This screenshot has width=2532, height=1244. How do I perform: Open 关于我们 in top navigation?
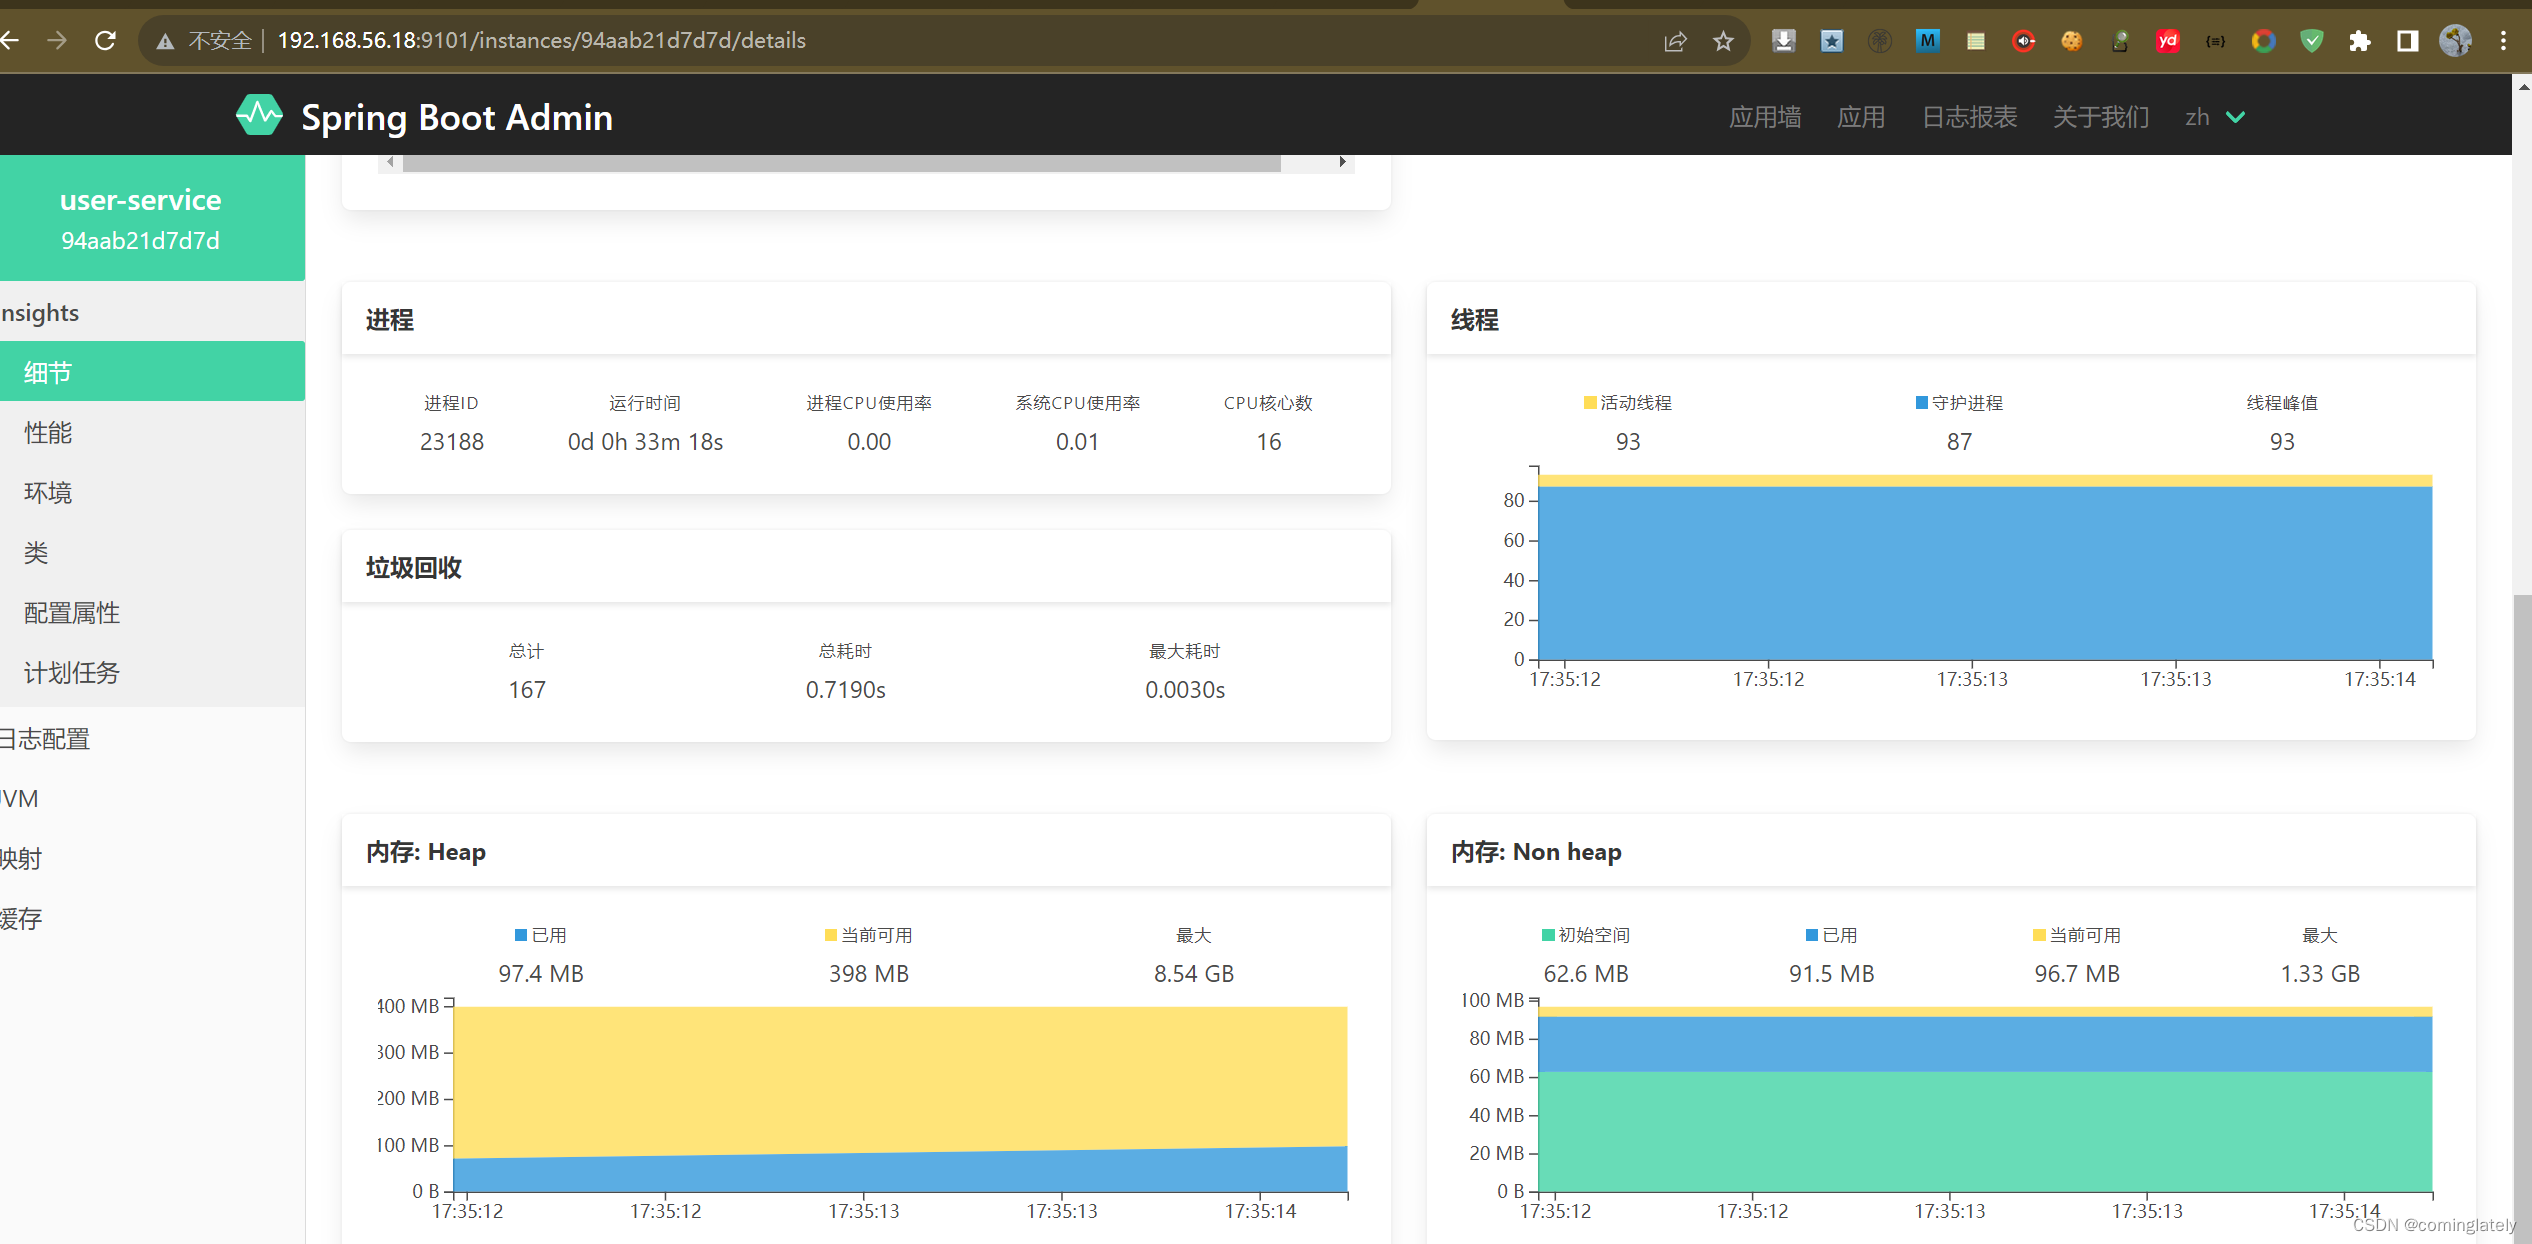2101,117
